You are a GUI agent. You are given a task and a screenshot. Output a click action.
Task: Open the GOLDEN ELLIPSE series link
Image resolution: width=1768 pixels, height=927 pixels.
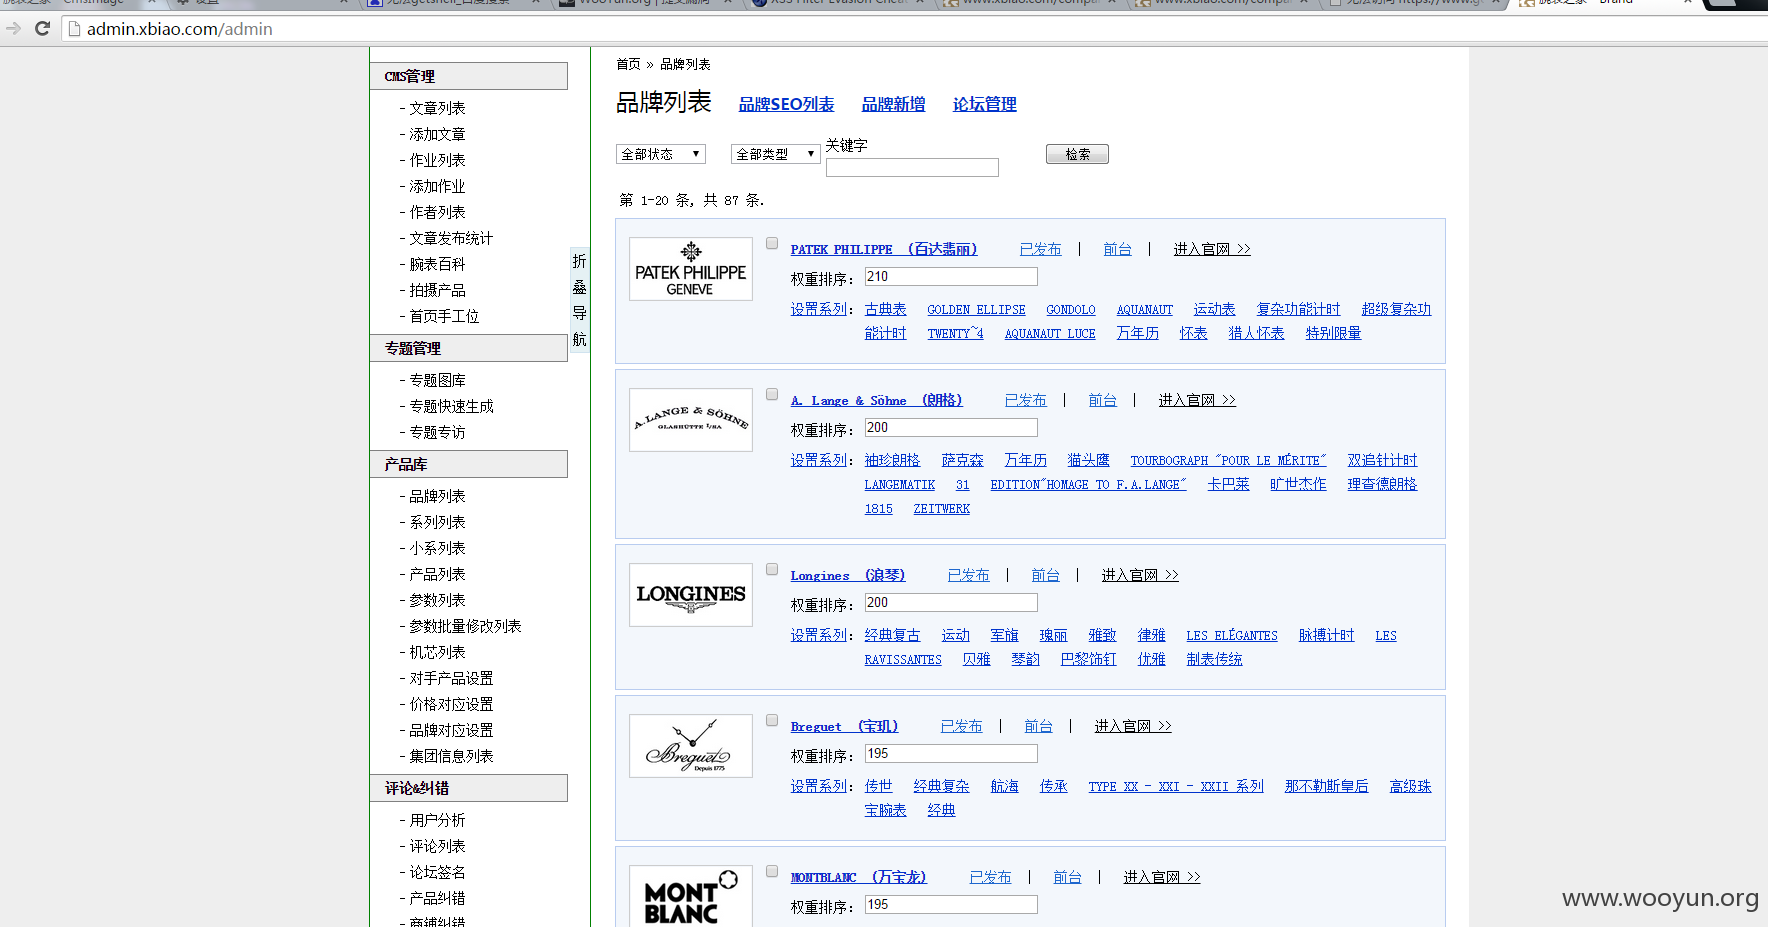976,310
